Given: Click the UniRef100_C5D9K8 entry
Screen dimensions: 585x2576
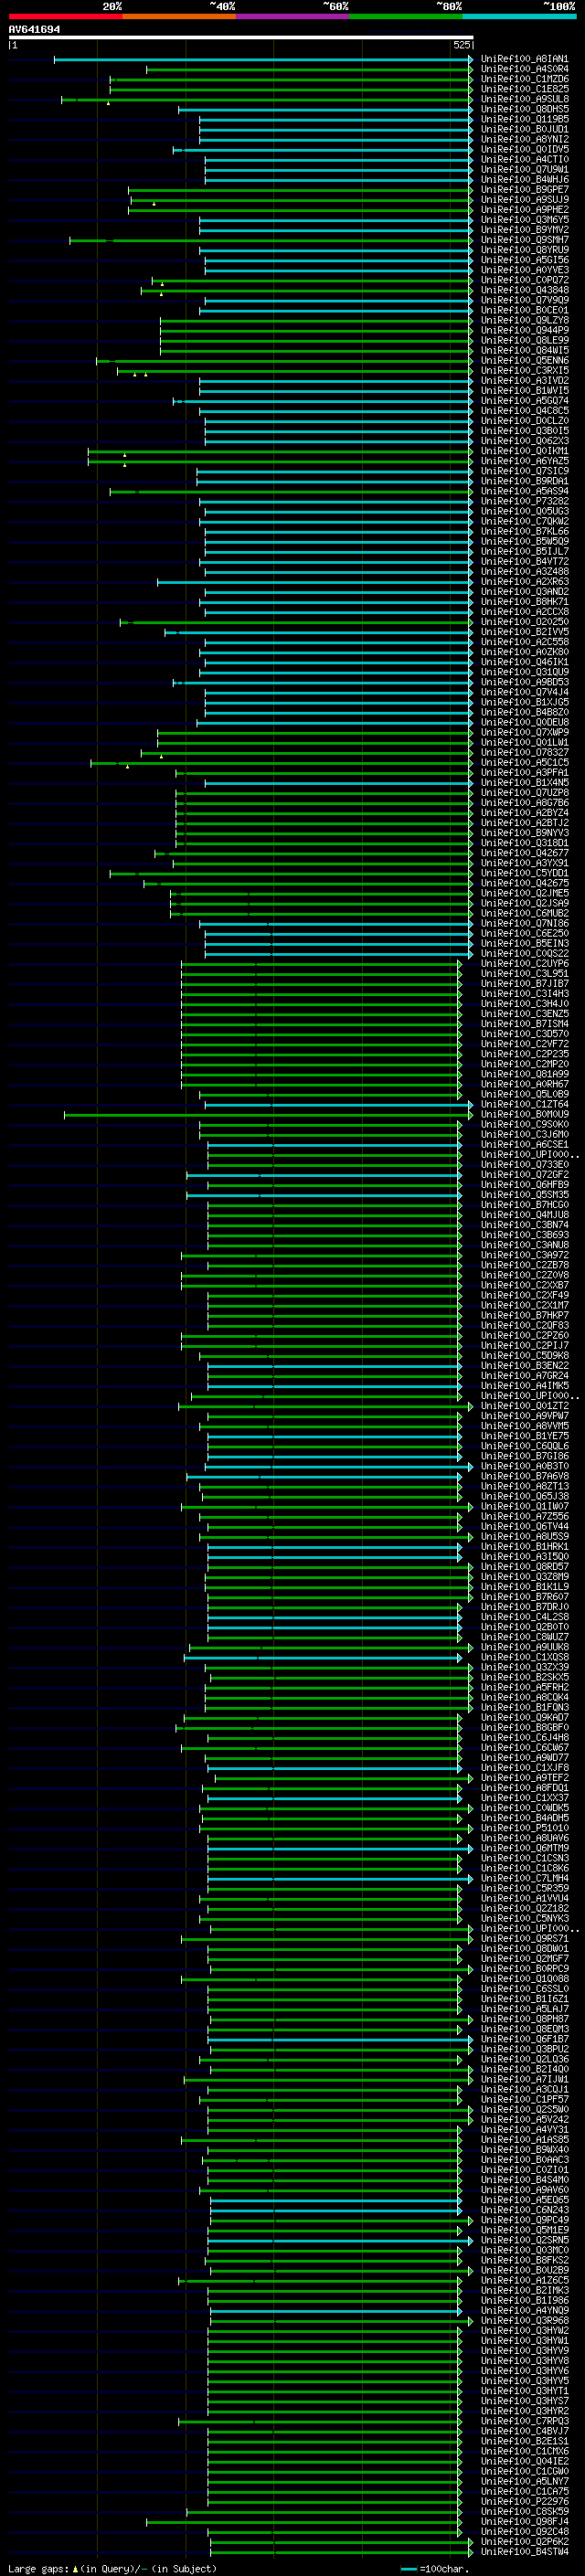Looking at the screenshot, I should [x=524, y=1355].
